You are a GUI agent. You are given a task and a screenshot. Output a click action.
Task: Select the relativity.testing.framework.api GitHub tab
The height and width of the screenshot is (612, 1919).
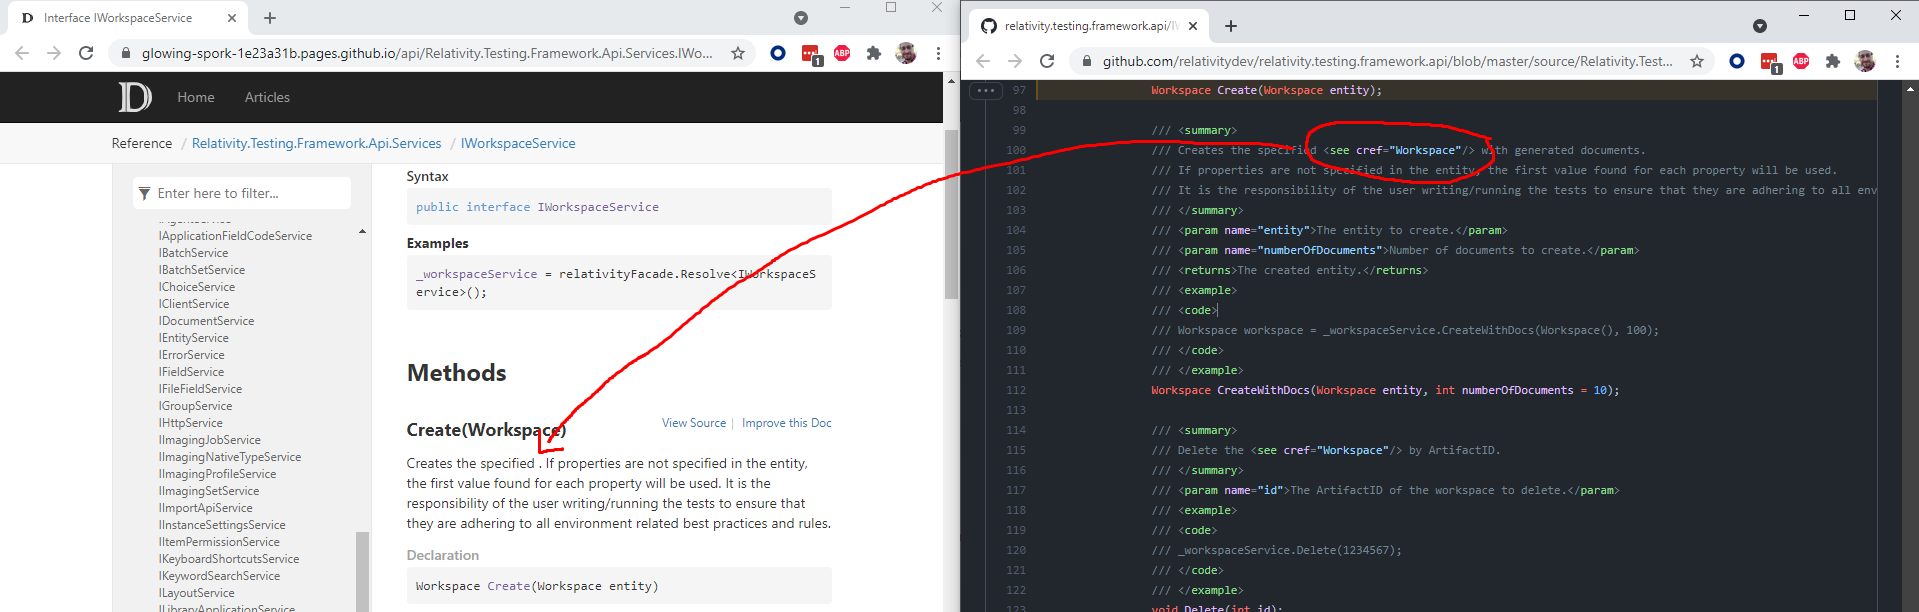click(x=1091, y=26)
